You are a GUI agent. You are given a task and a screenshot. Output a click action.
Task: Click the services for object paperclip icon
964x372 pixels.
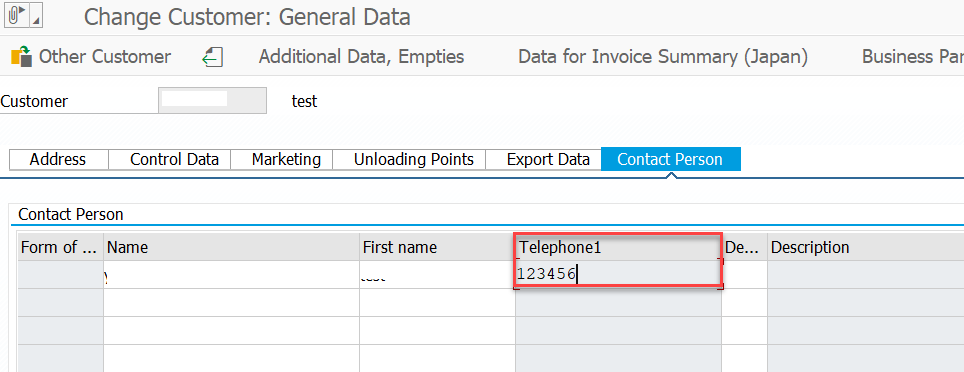tap(17, 15)
